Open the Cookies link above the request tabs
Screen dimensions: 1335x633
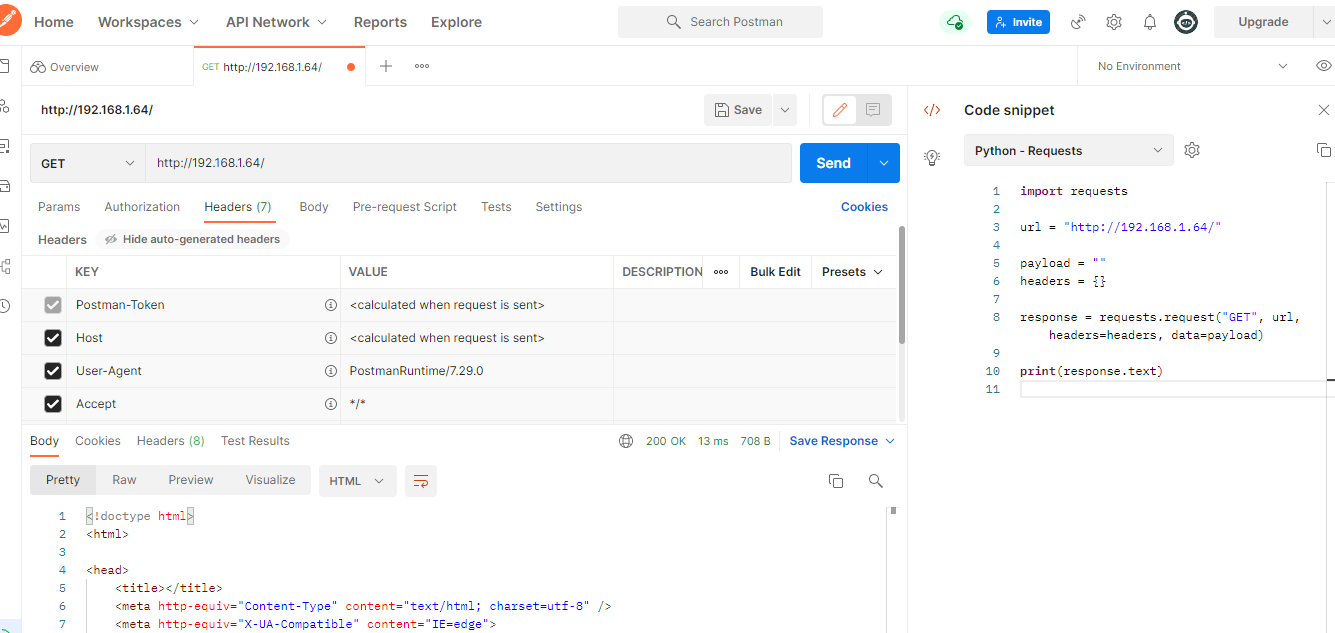pos(863,207)
